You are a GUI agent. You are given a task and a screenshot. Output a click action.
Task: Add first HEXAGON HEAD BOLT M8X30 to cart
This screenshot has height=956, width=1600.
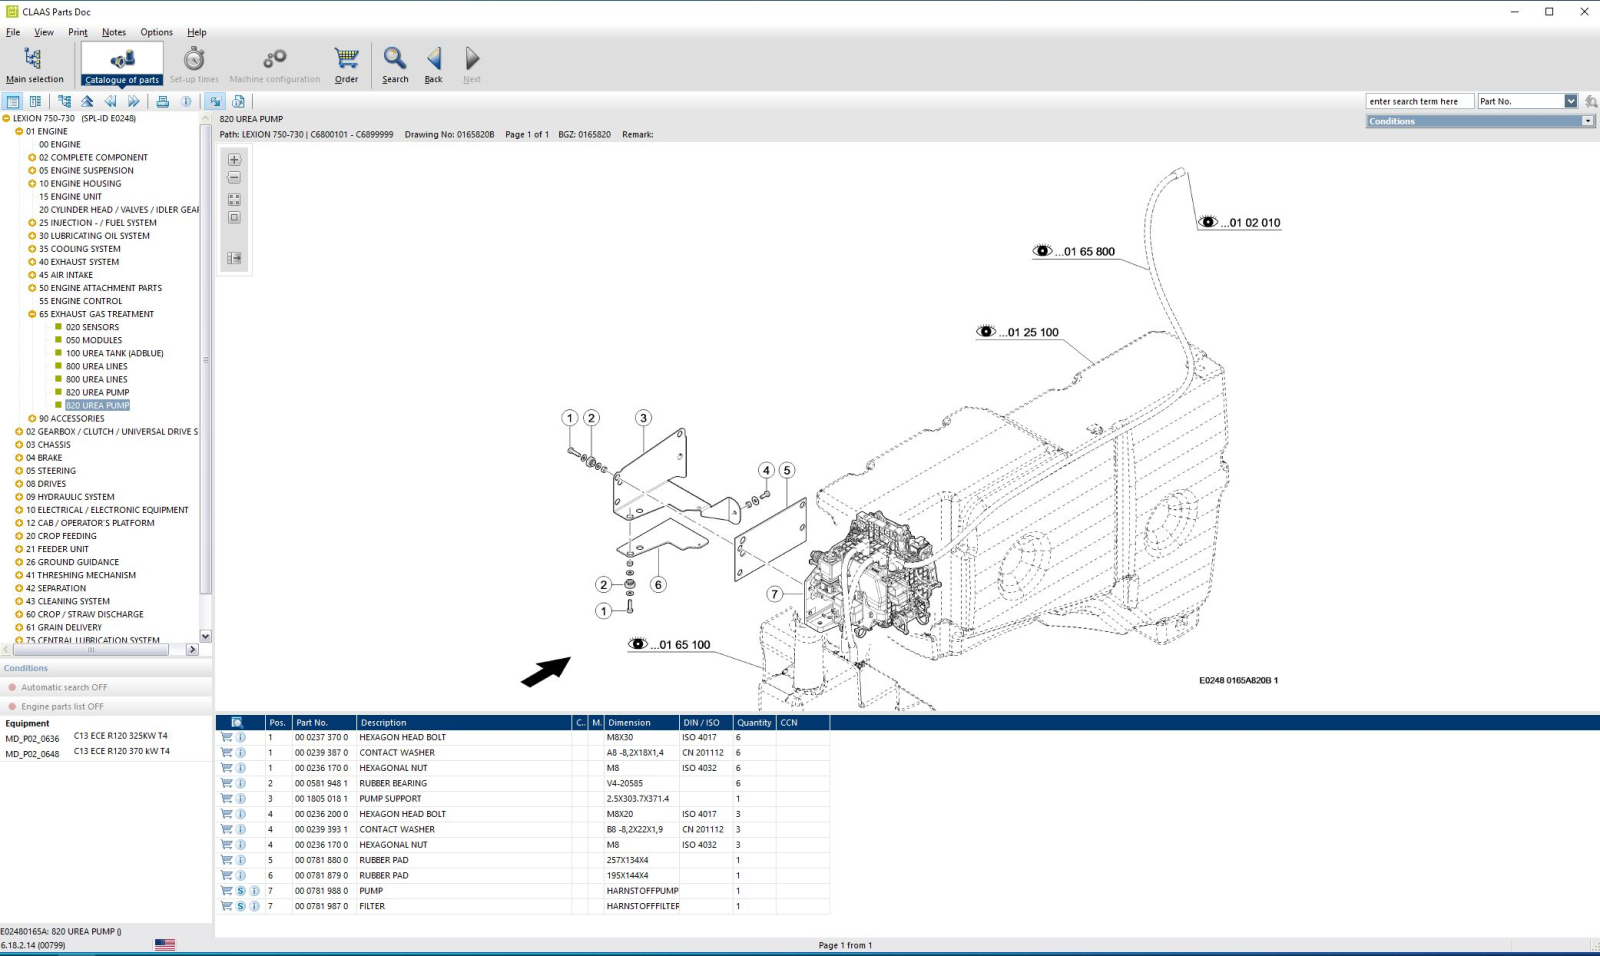(226, 738)
